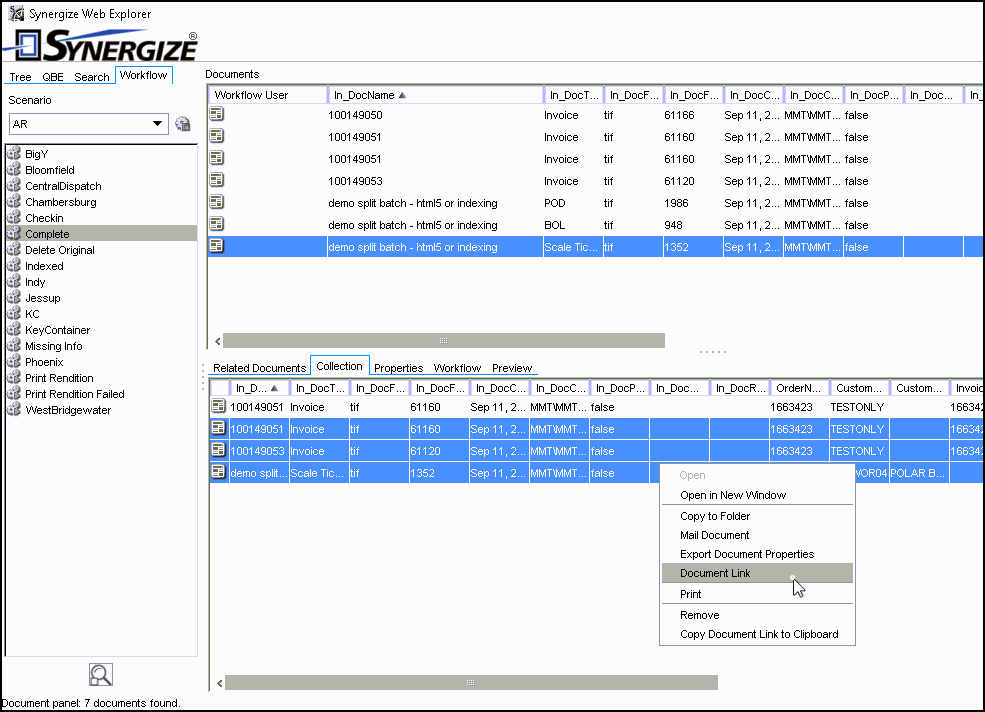Screen dimensions: 985x712
Task: Choose Open in New Window from context menu
Action: pyautogui.click(x=758, y=495)
